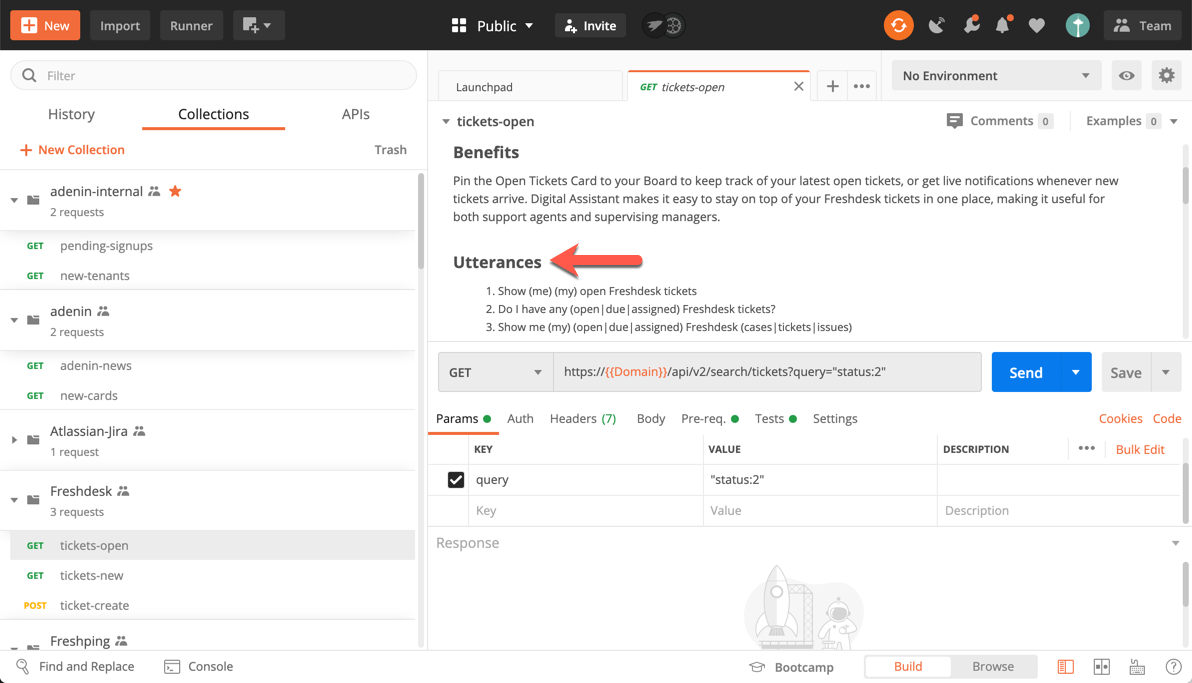Open the params table ellipsis options
The height and width of the screenshot is (683, 1192).
pos(1086,448)
